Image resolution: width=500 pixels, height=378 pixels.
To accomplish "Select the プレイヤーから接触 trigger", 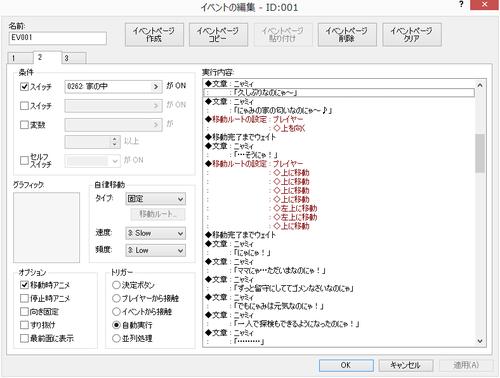I will [116, 298].
